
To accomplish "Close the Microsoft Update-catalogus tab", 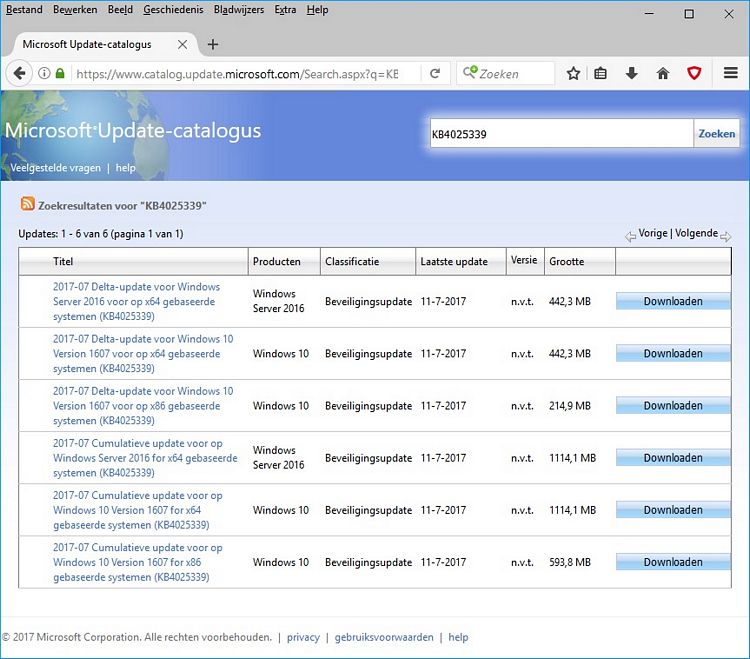I will tap(182, 44).
